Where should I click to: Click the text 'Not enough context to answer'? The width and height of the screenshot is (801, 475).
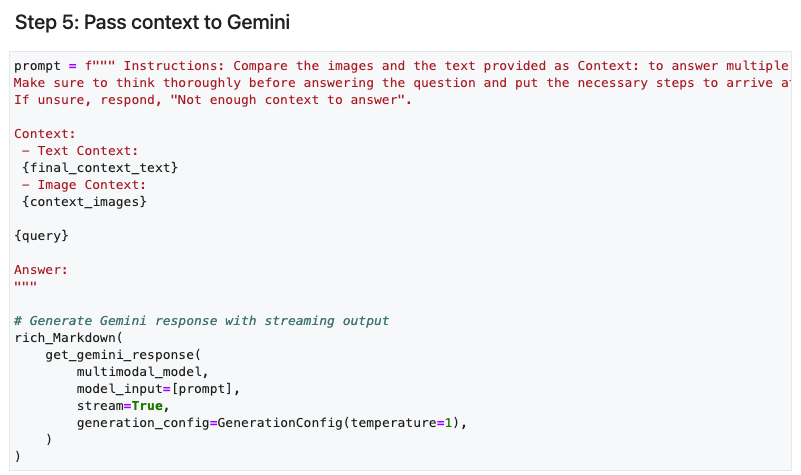coord(288,100)
